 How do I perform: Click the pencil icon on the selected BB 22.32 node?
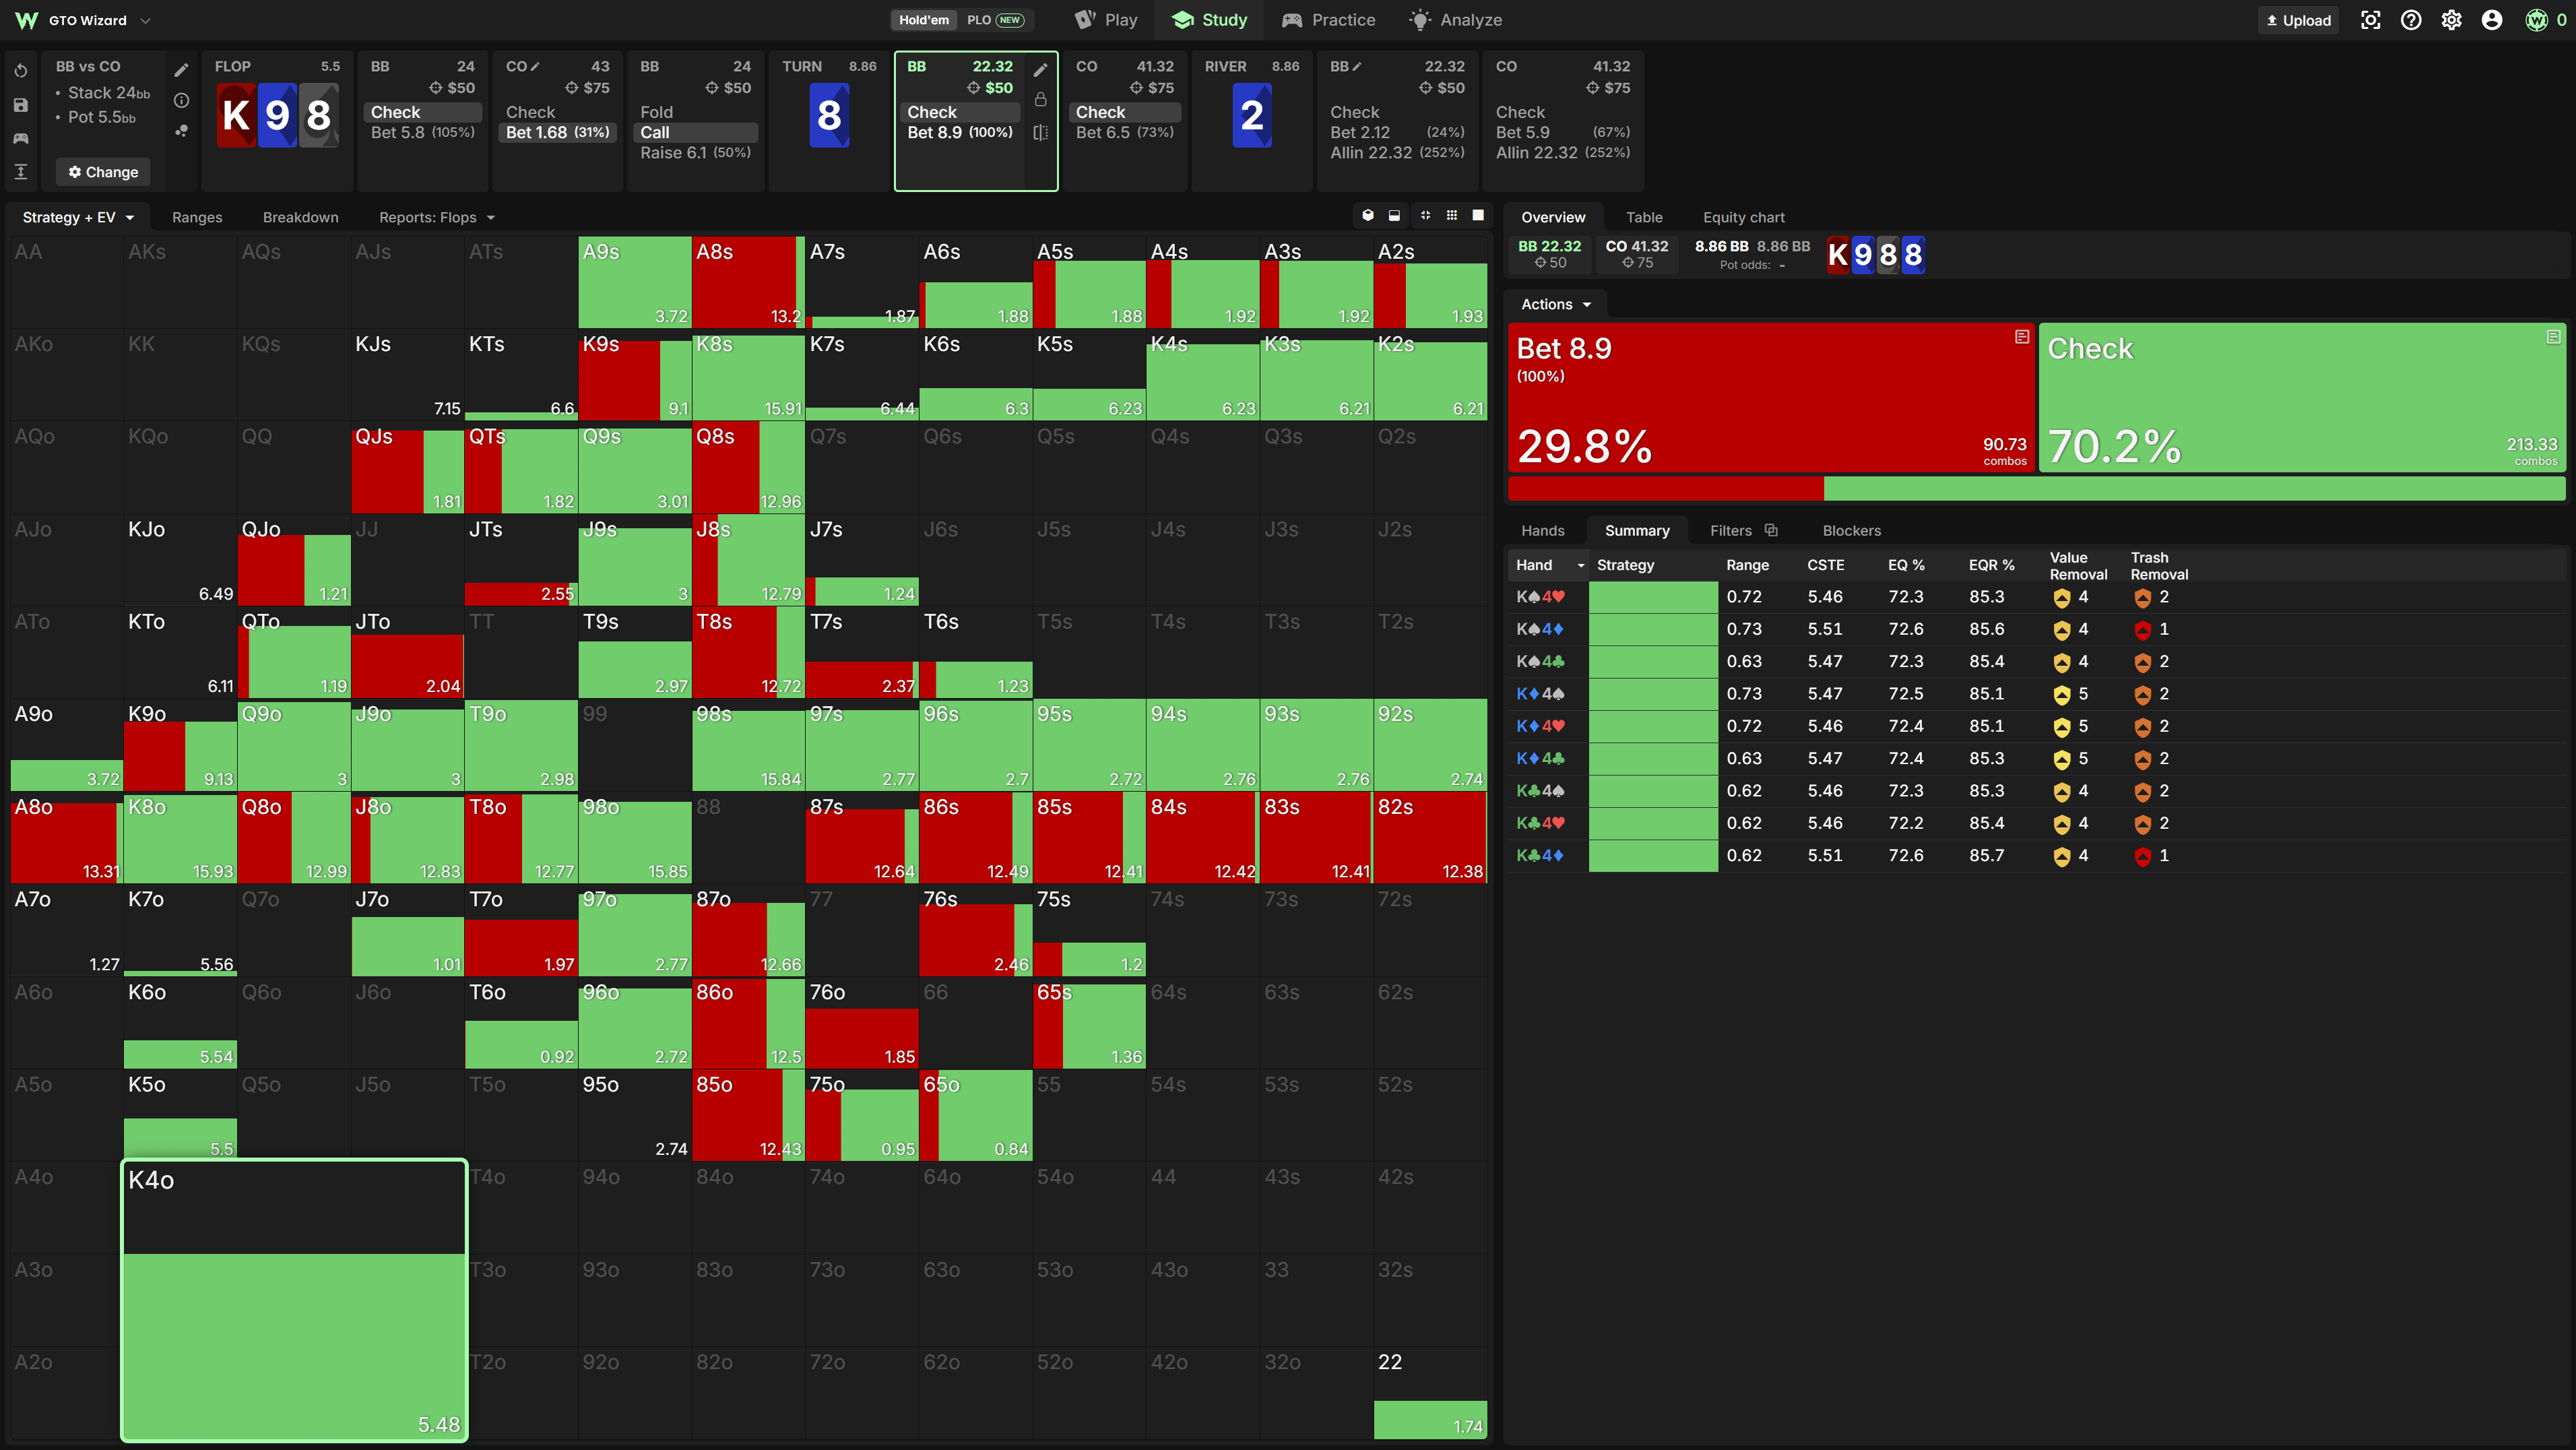pos(1041,69)
